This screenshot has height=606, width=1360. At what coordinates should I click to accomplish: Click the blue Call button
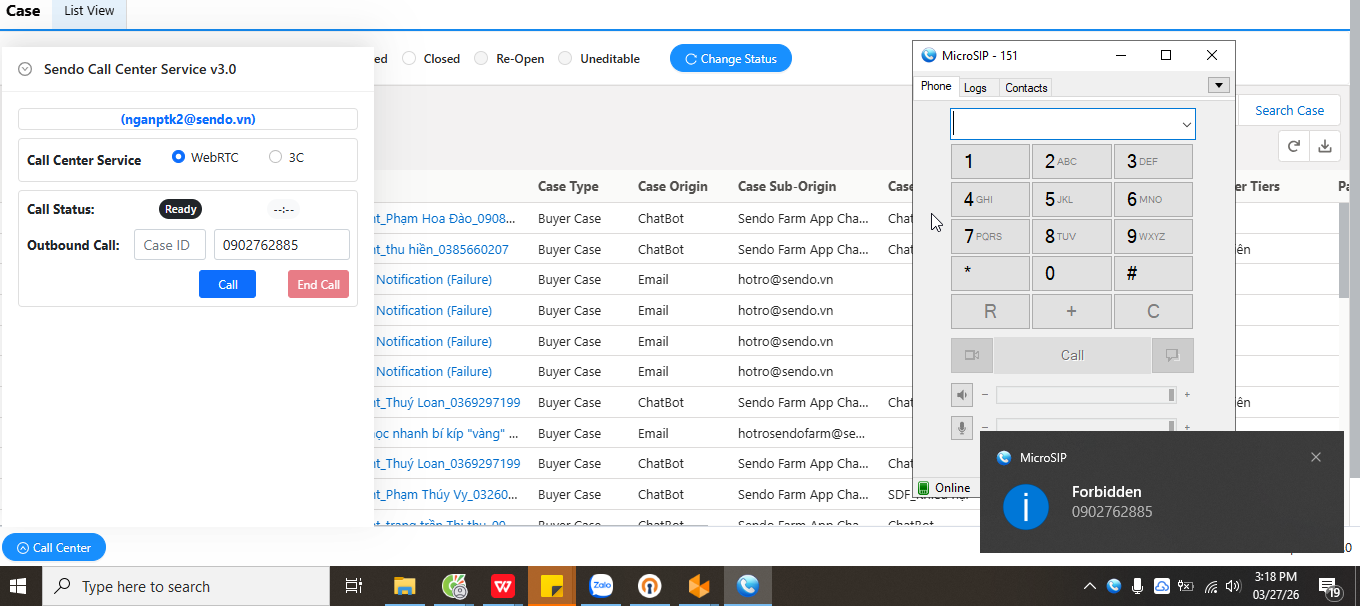(228, 285)
